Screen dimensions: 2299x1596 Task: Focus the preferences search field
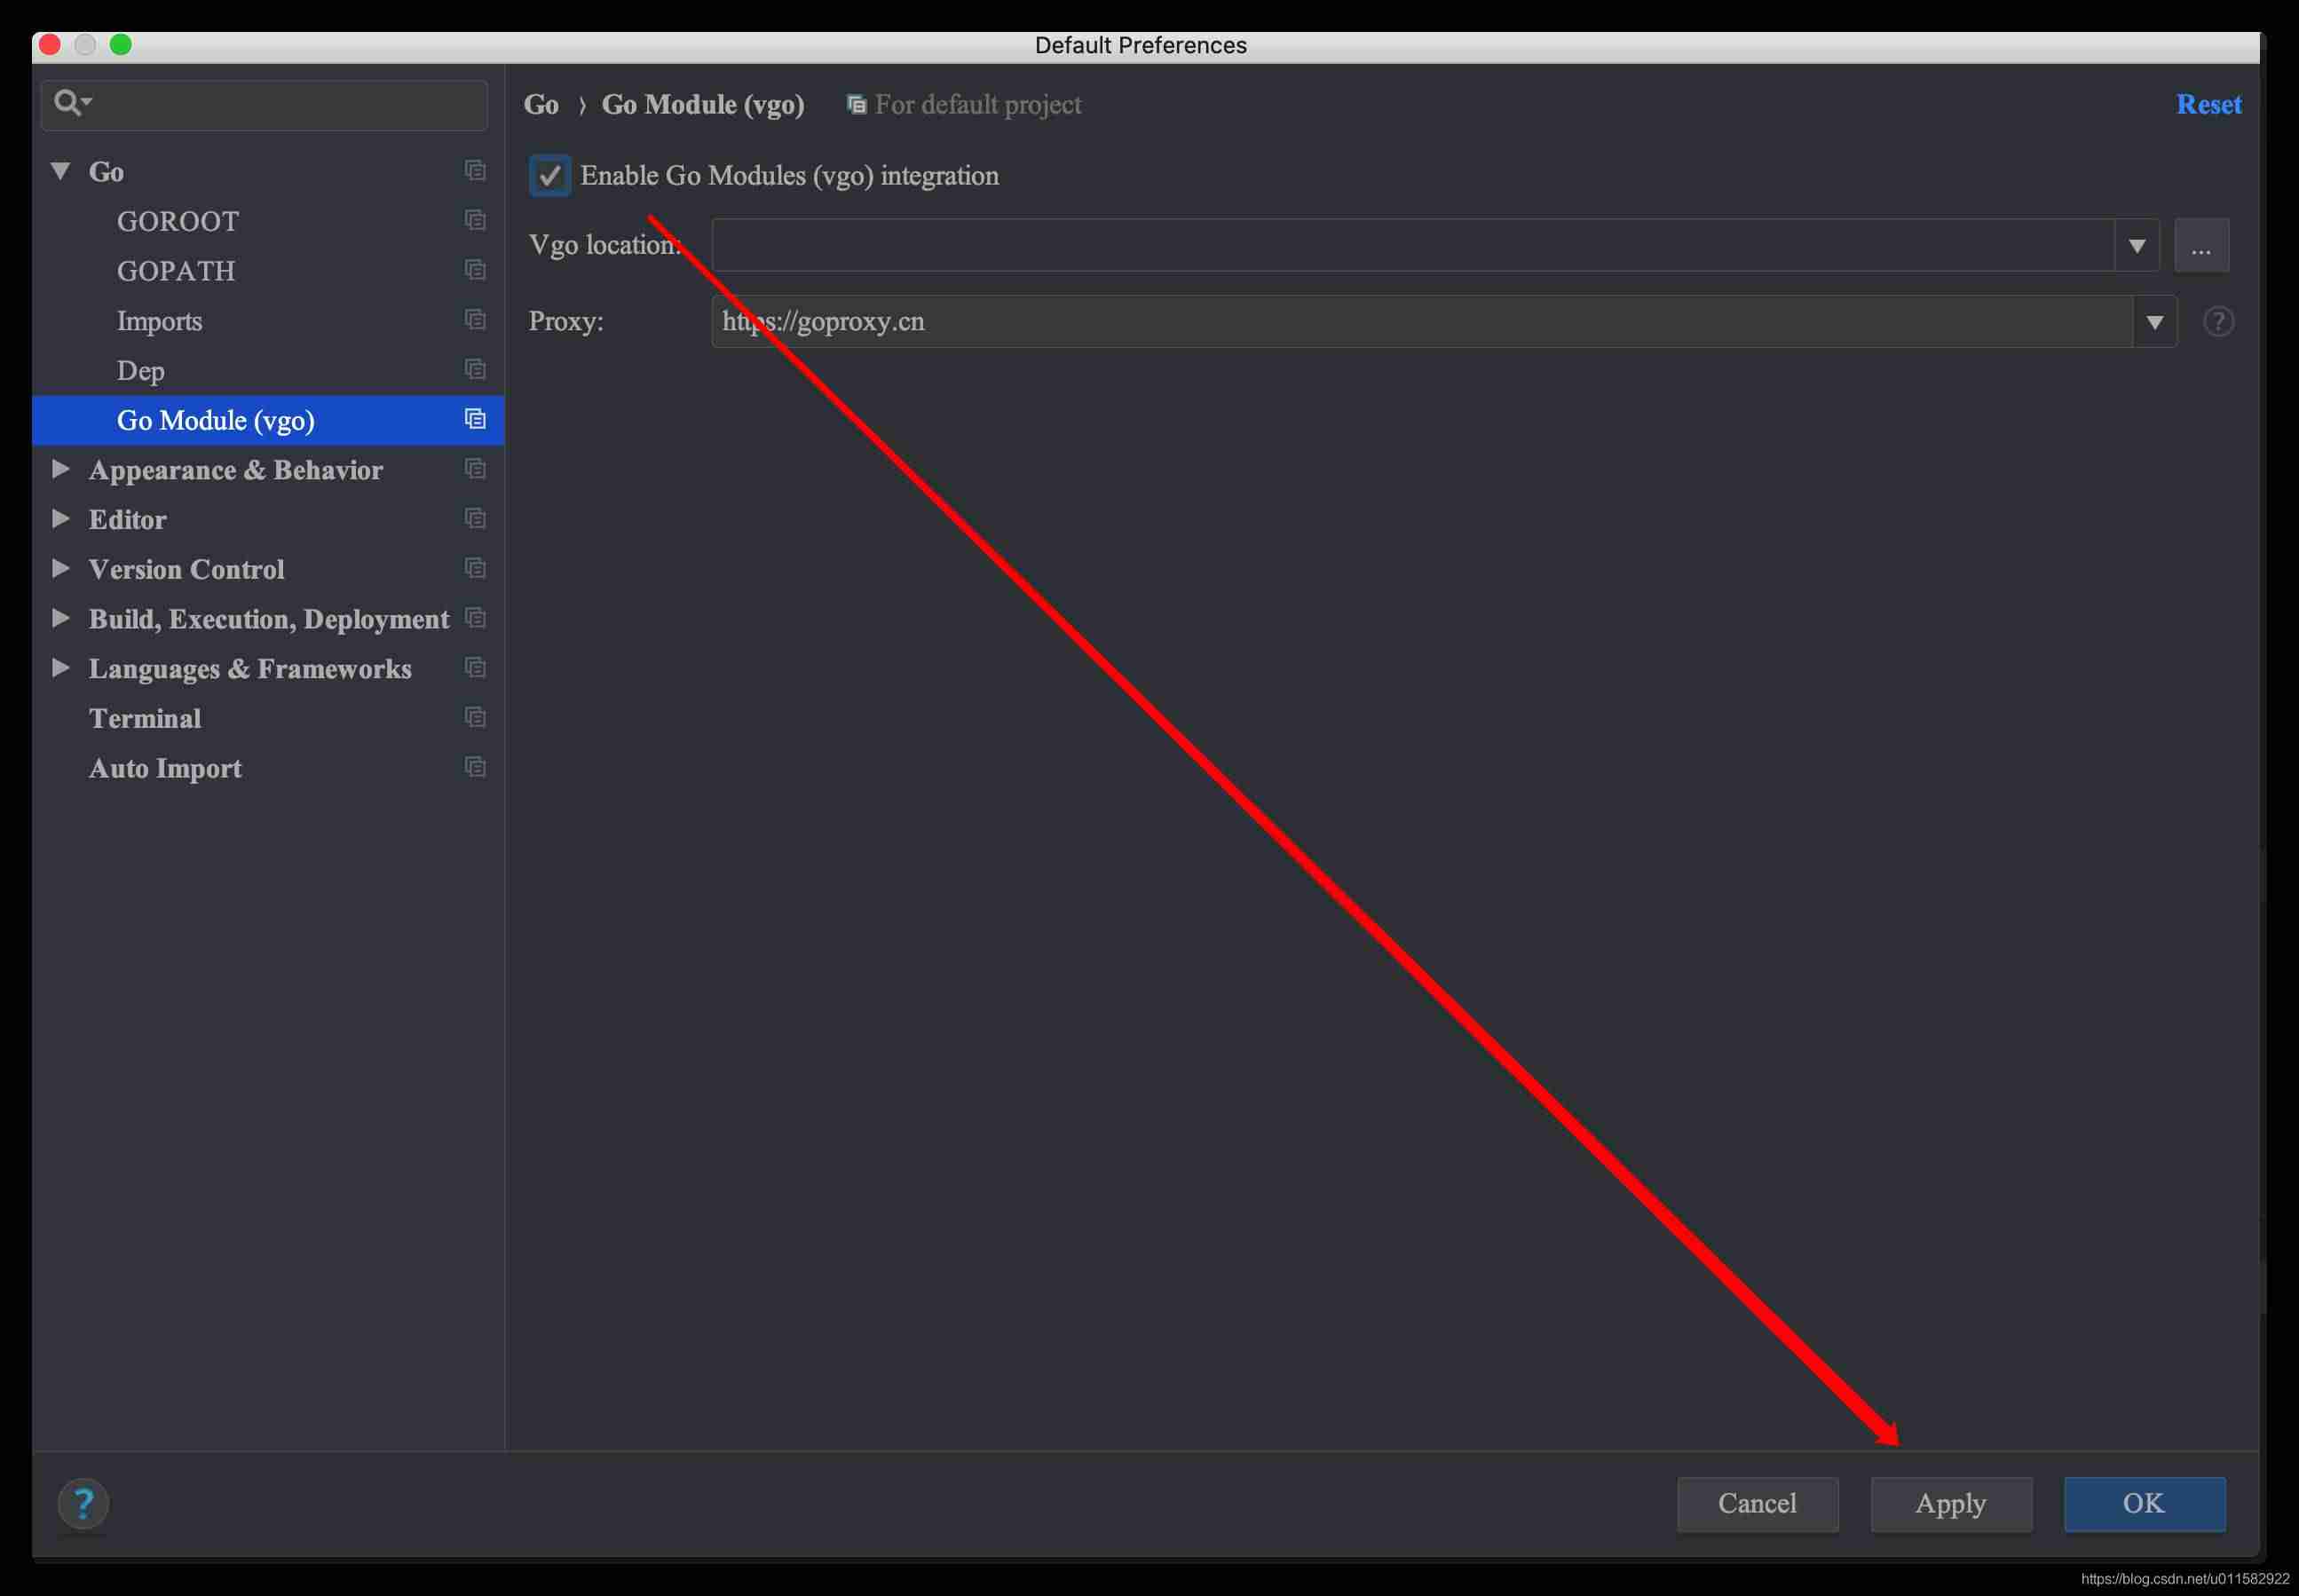coord(265,105)
